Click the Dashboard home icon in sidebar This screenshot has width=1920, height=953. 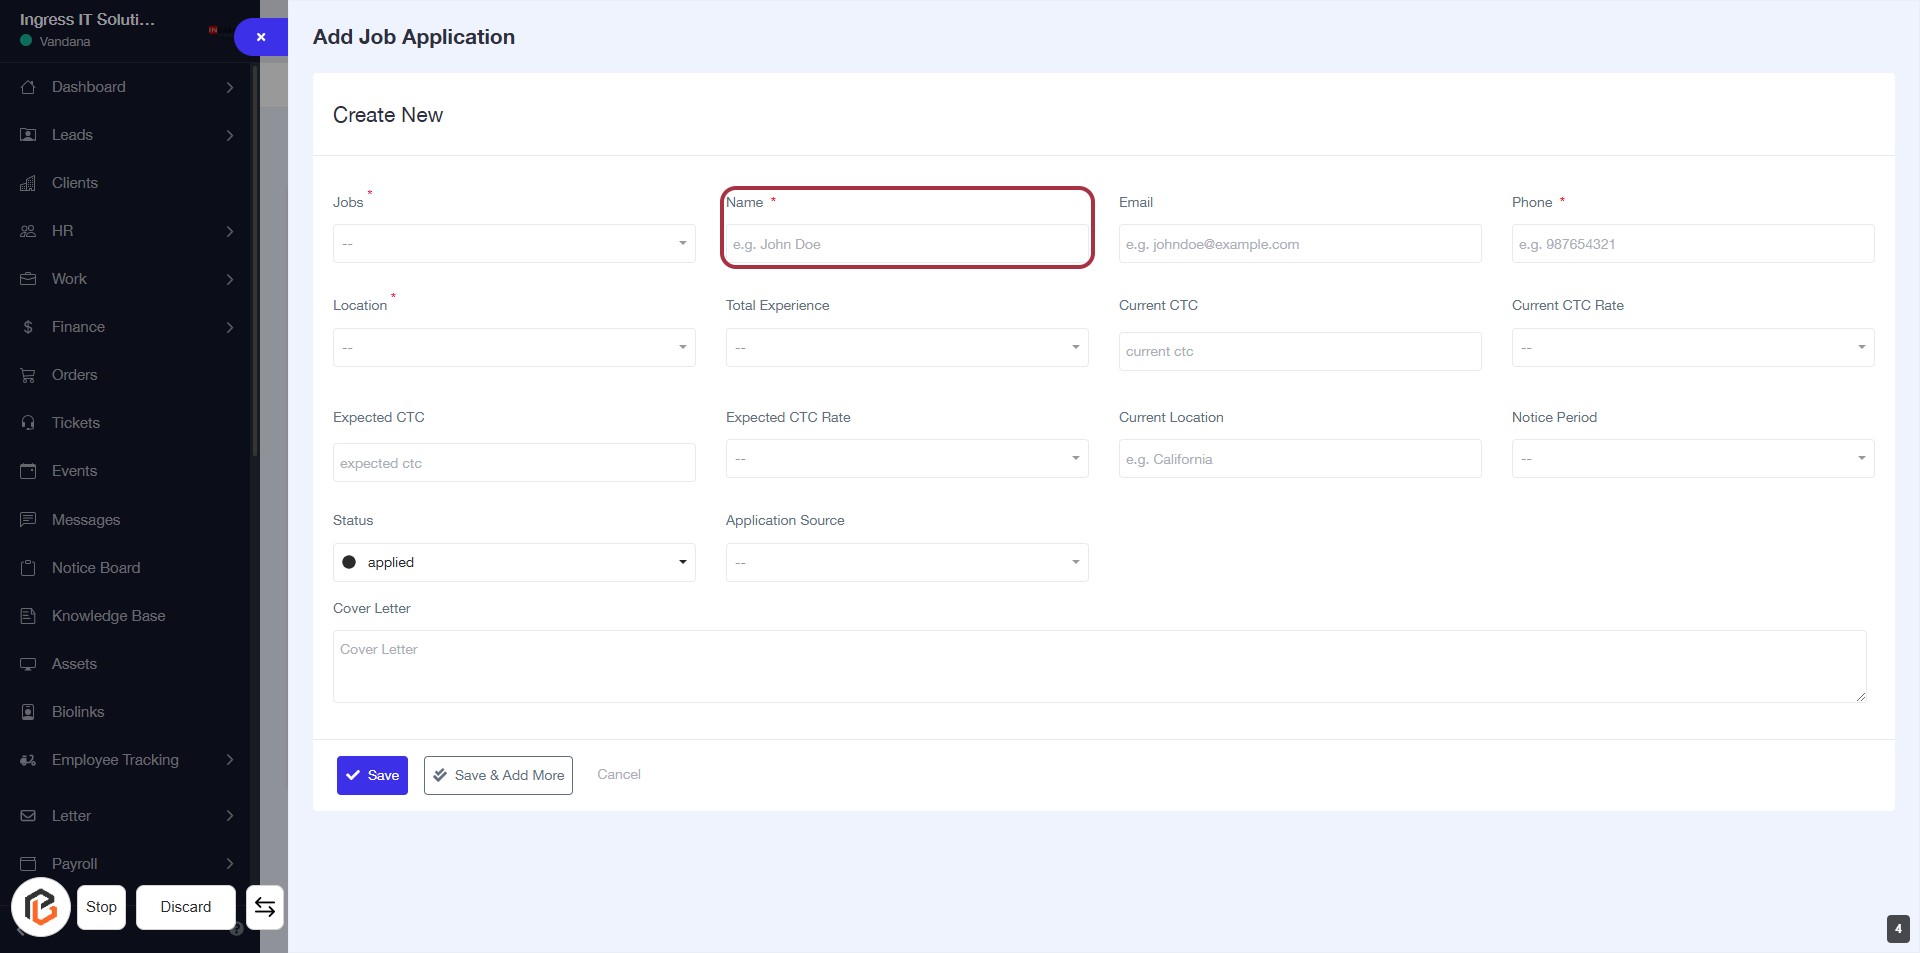point(28,87)
